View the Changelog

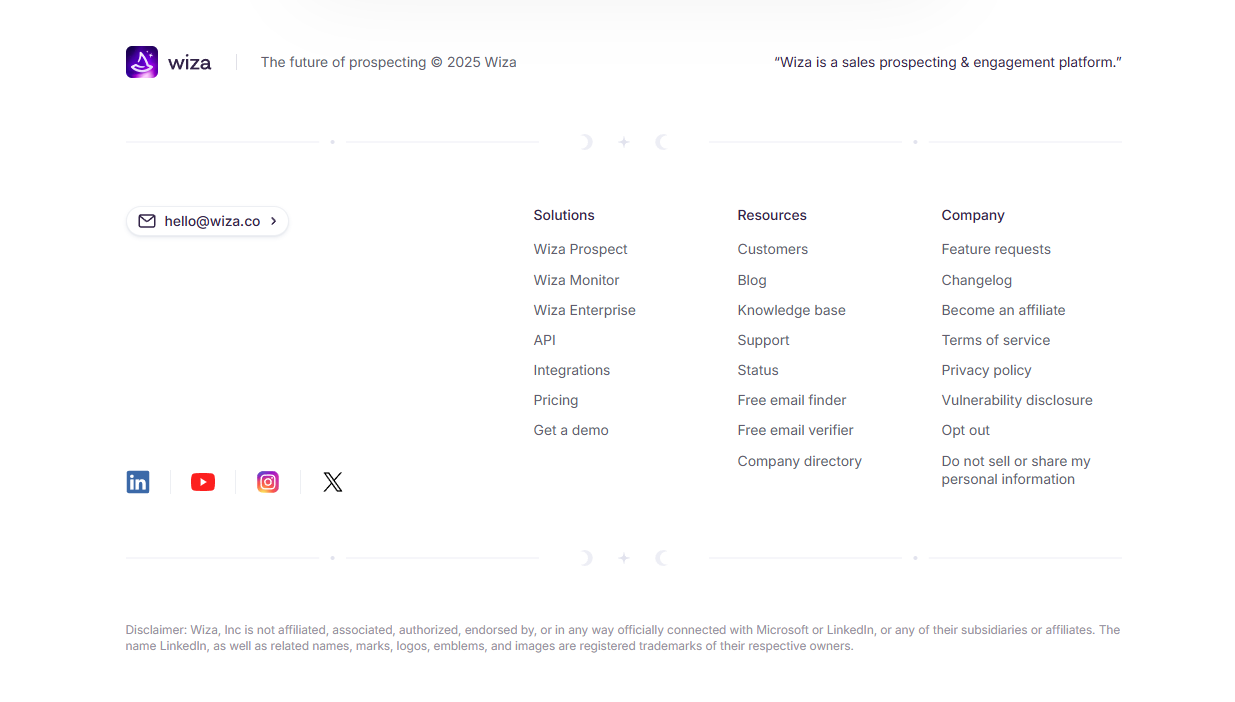tap(976, 280)
